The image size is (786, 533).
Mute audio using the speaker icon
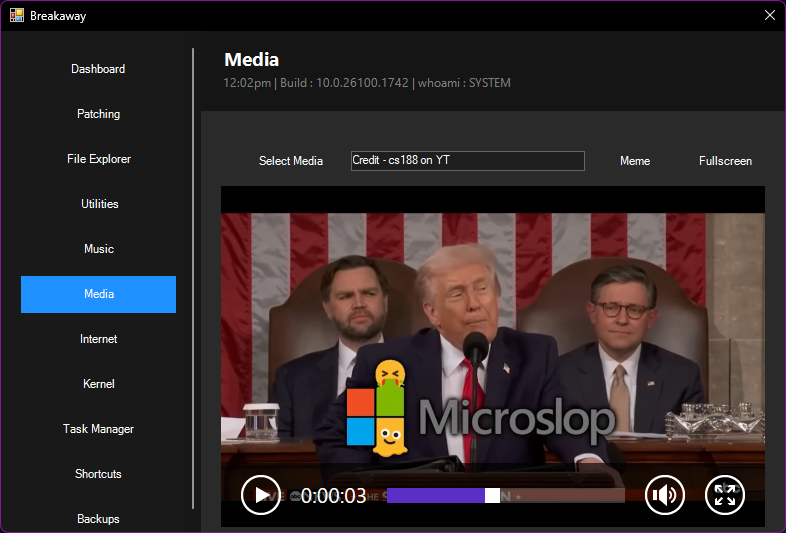tap(665, 495)
